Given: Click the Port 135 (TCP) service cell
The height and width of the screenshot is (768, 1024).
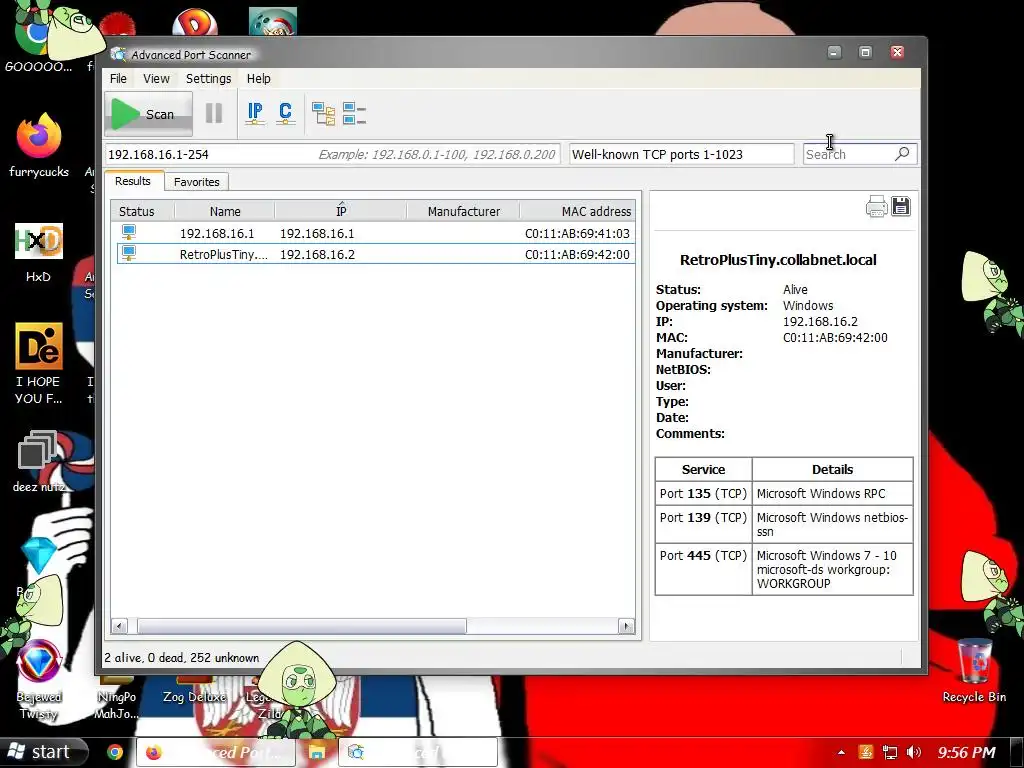Looking at the screenshot, I should pyautogui.click(x=703, y=493).
